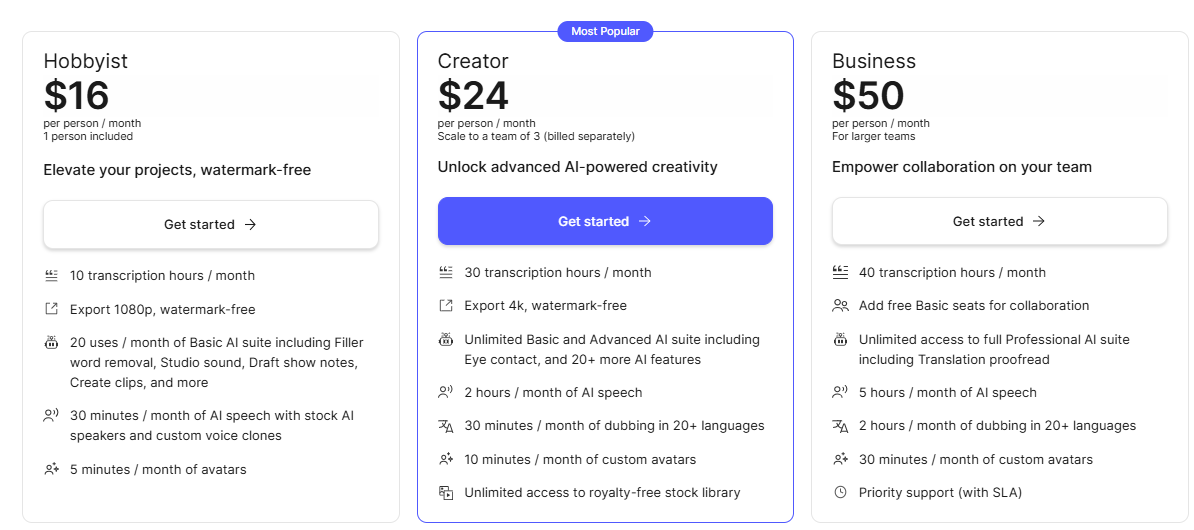Click the Business transcription hours icon
This screenshot has width=1194, height=530.
[840, 272]
